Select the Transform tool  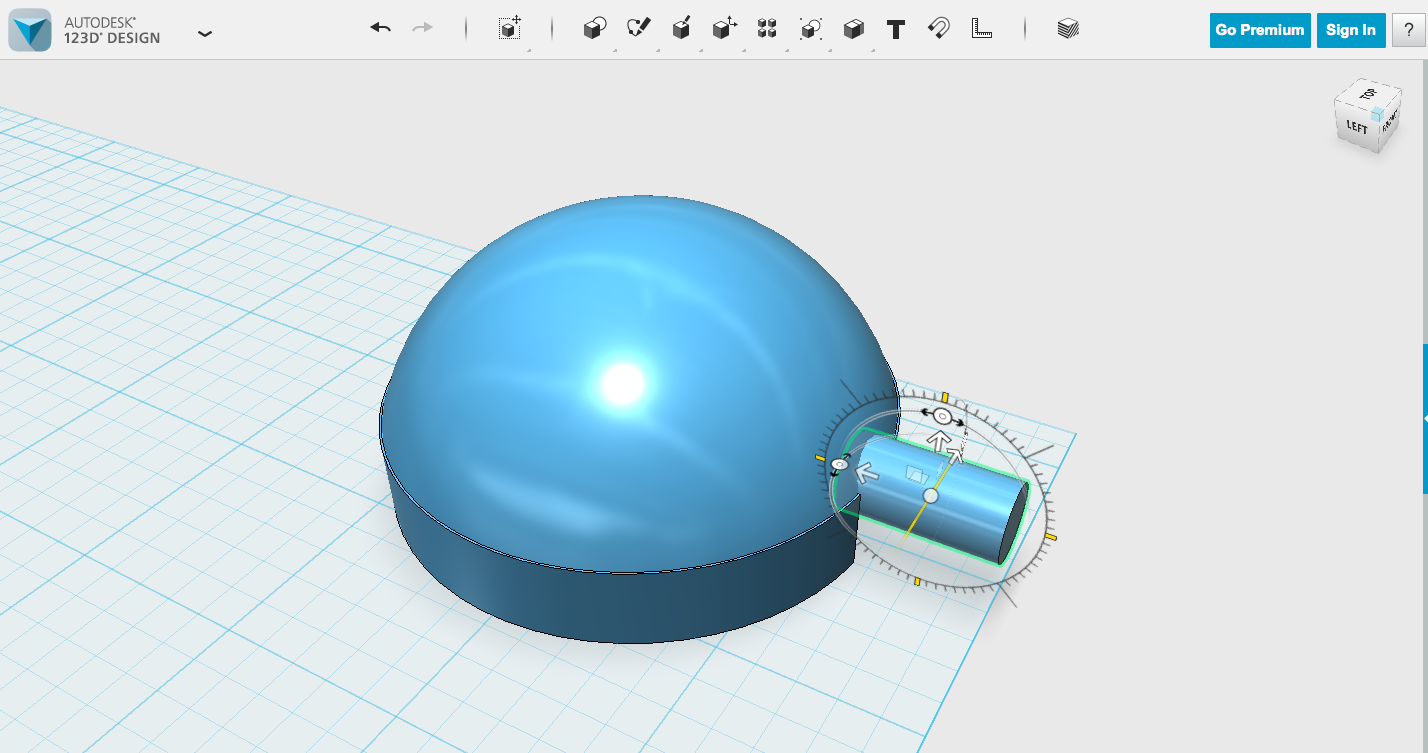pyautogui.click(x=509, y=28)
